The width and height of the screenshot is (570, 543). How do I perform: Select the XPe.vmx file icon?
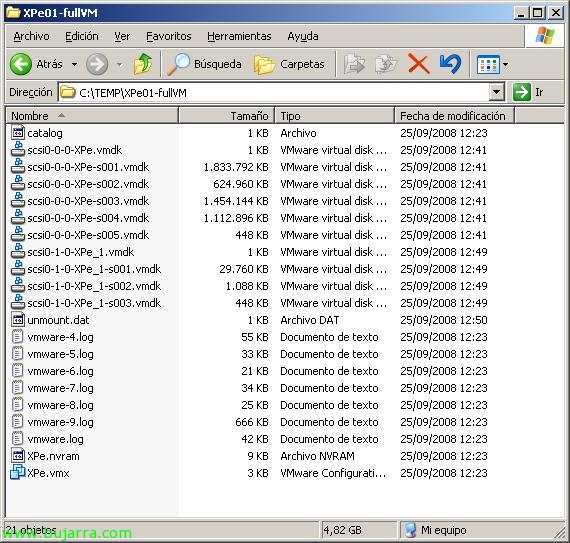click(x=17, y=473)
